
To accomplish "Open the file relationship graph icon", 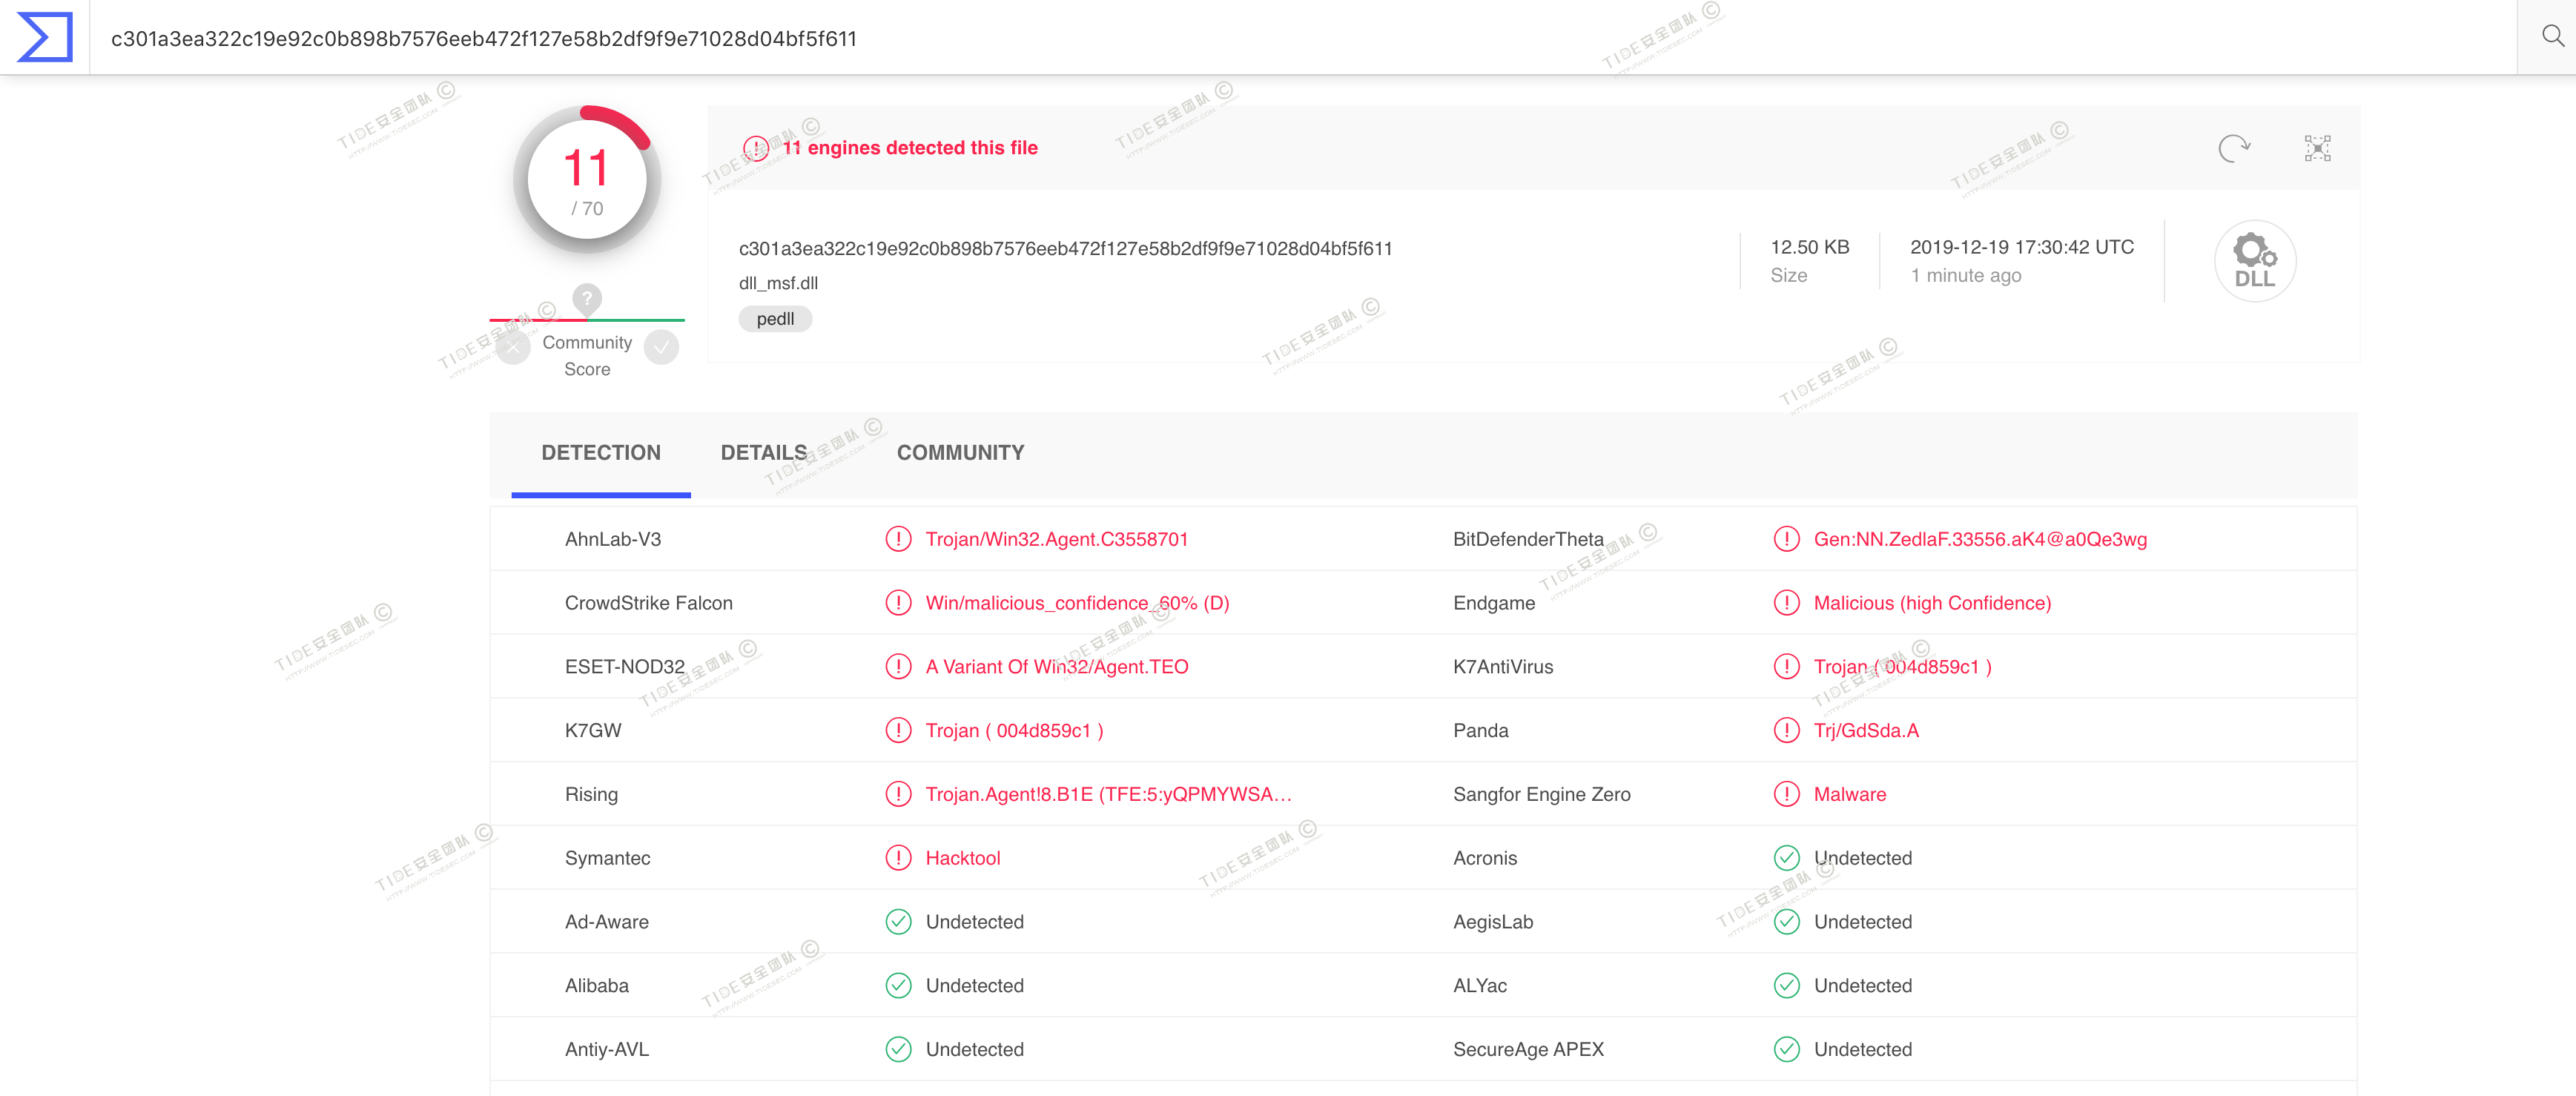I will pyautogui.click(x=2317, y=148).
